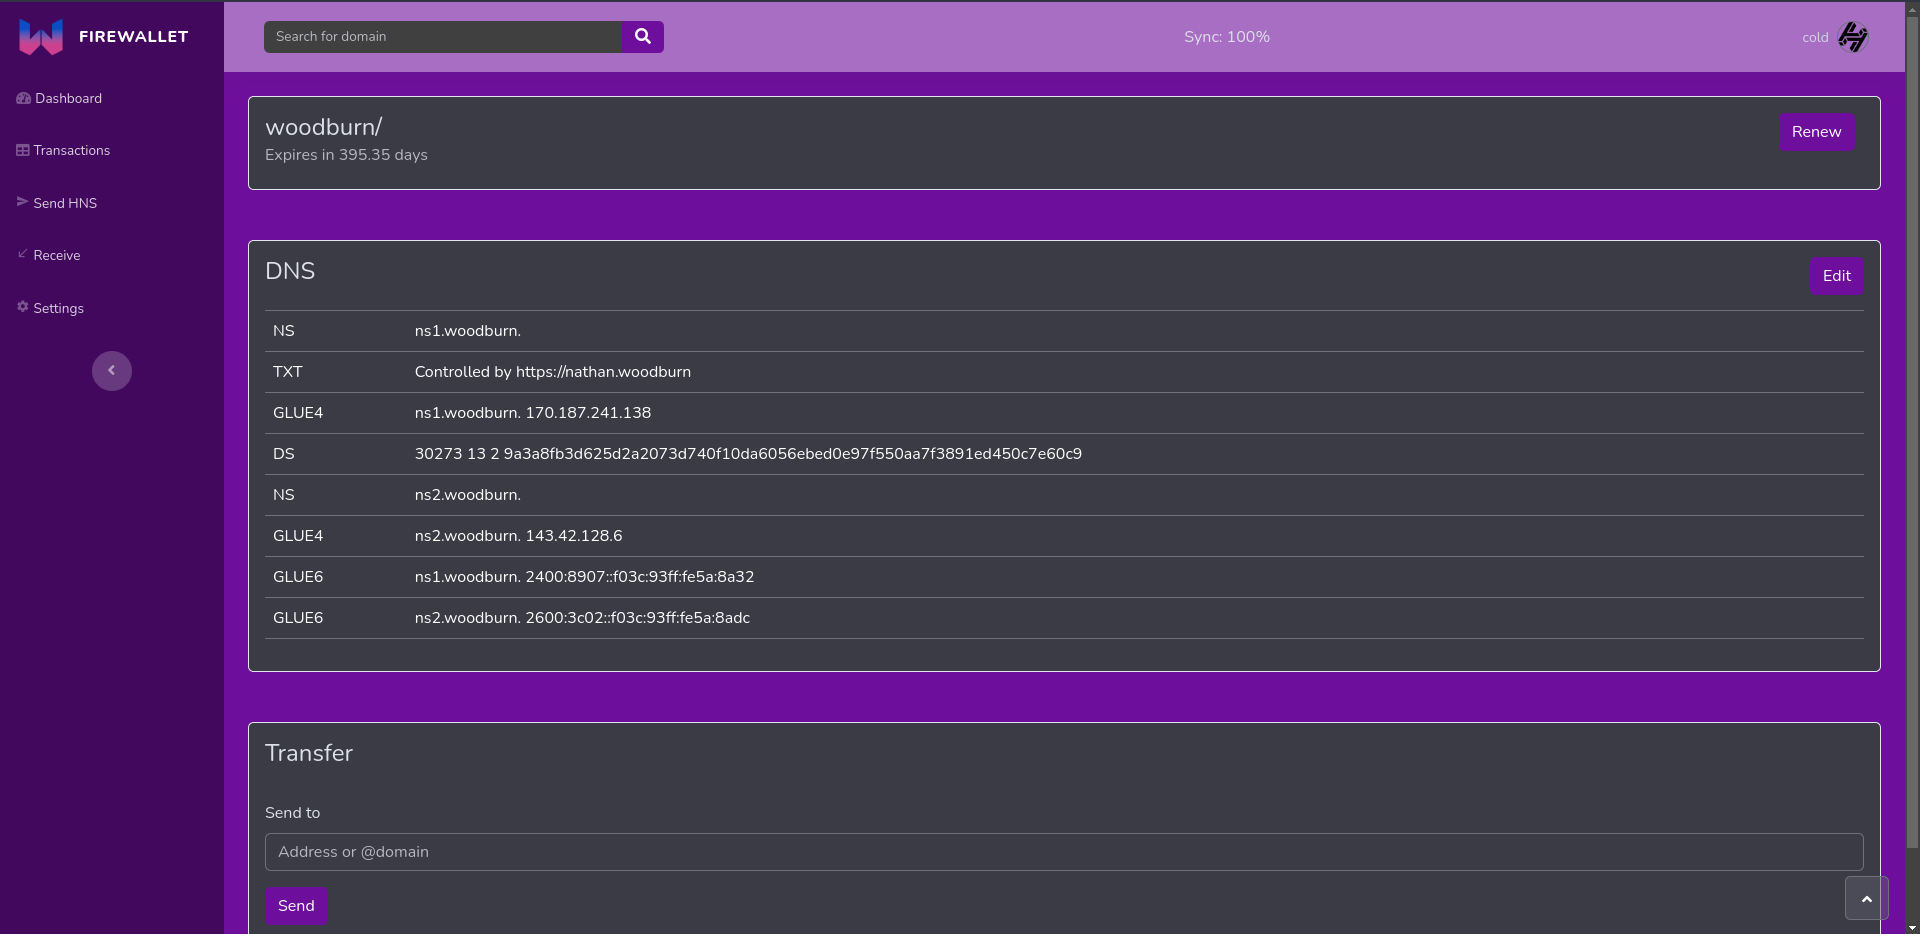
Task: Click the Sync 100% status indicator
Action: pyautogui.click(x=1225, y=36)
